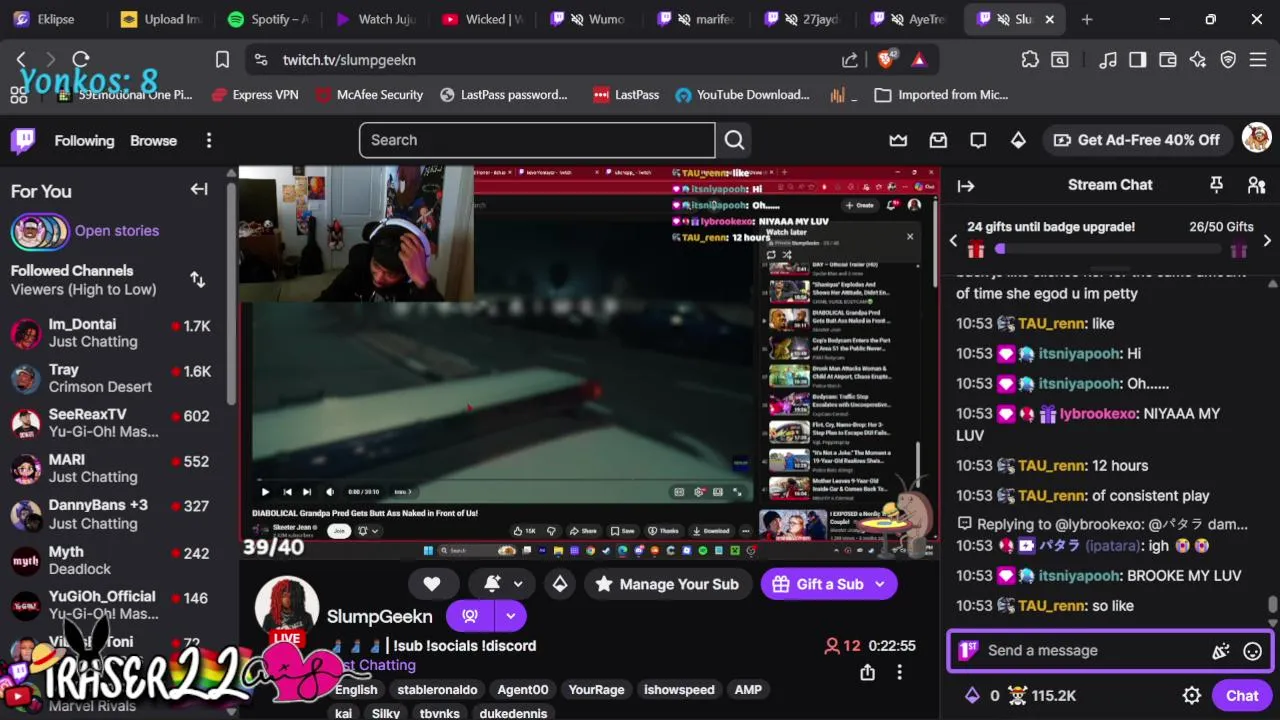
Task: Bookmark this page in the address bar
Action: coord(222,60)
